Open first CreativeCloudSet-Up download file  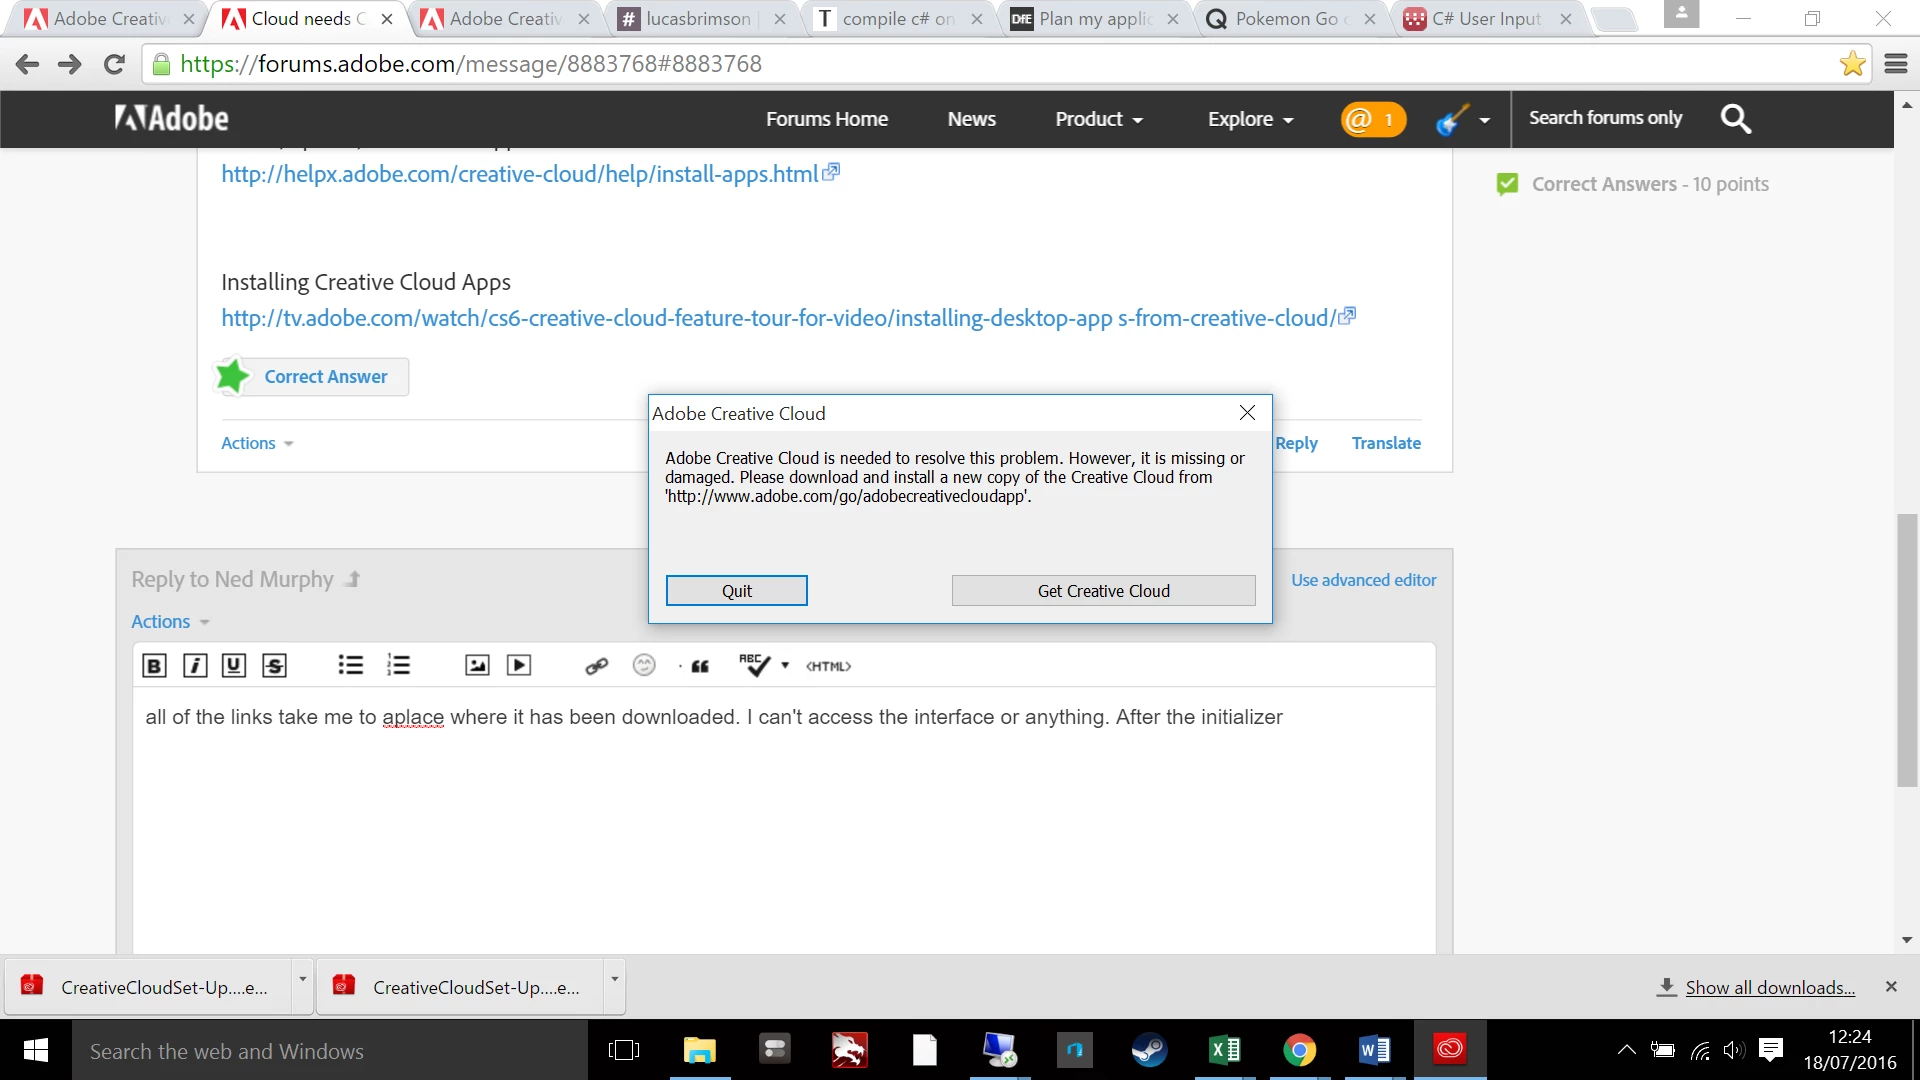(x=150, y=987)
